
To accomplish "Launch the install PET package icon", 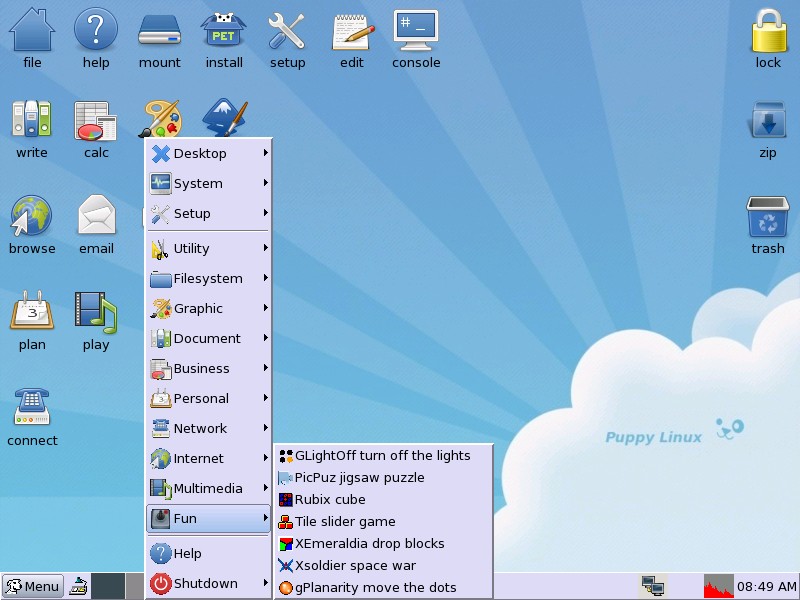I will click(224, 33).
